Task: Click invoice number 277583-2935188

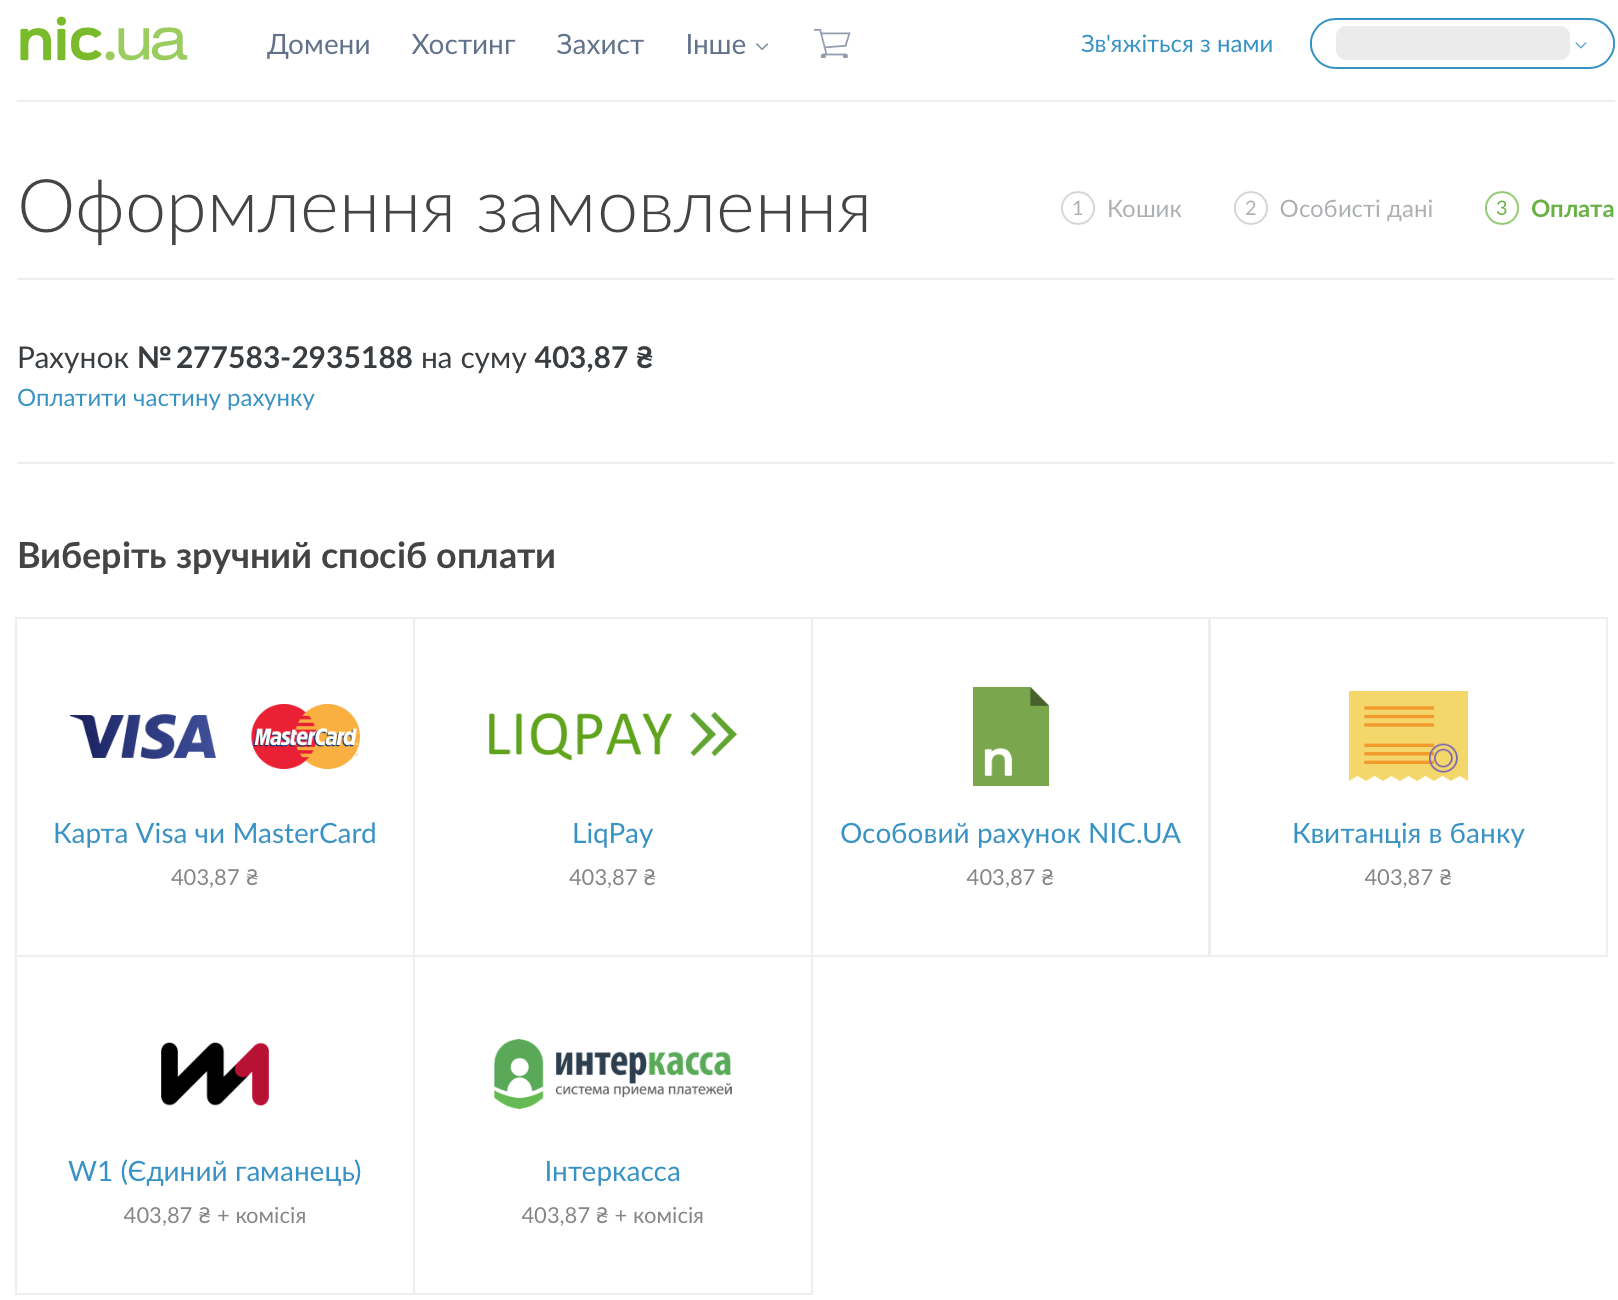Action: [294, 357]
